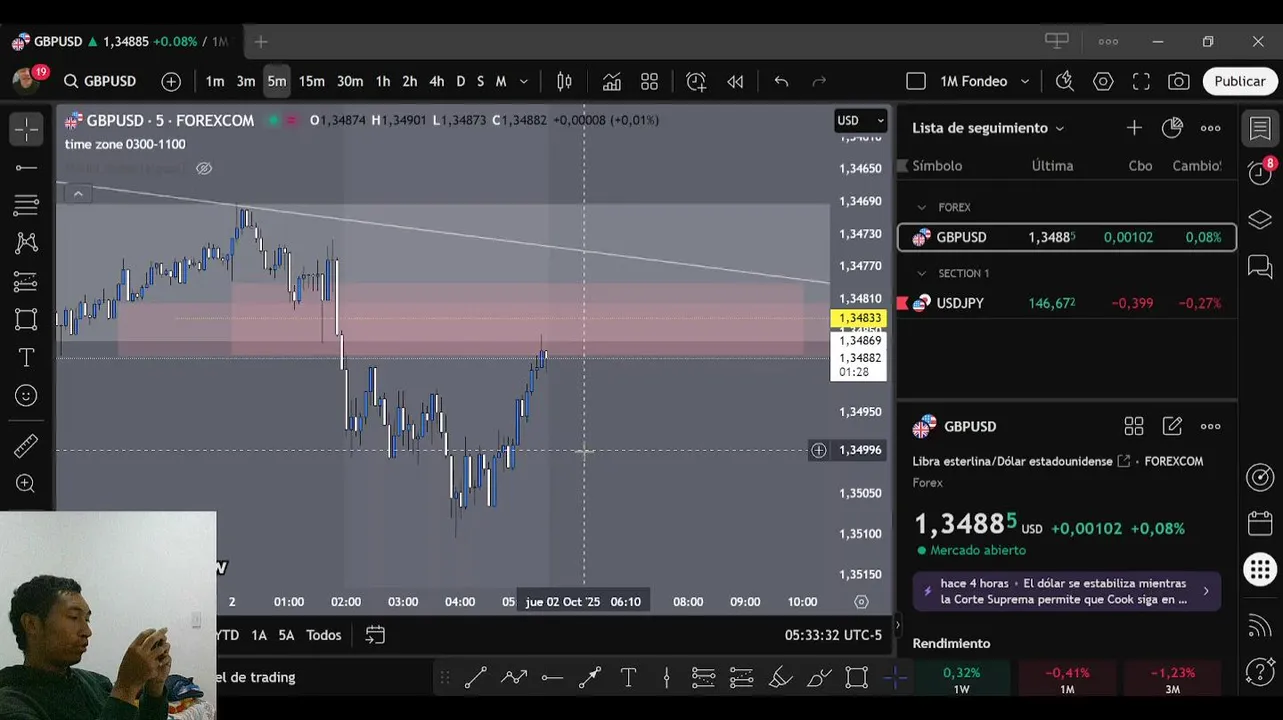Select rectangle tool in favorites bar
This screenshot has width=1283, height=720.
point(856,678)
